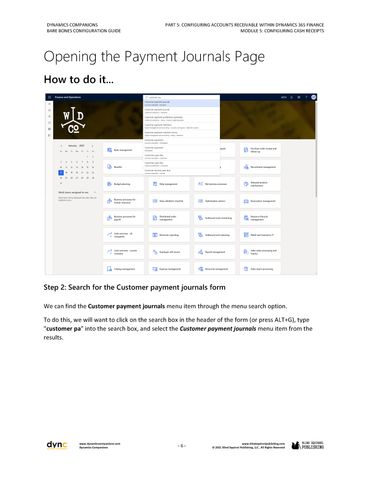Screen dimensions: 371x480
Task: Open Payroll management tile
Action: [x=215, y=252]
